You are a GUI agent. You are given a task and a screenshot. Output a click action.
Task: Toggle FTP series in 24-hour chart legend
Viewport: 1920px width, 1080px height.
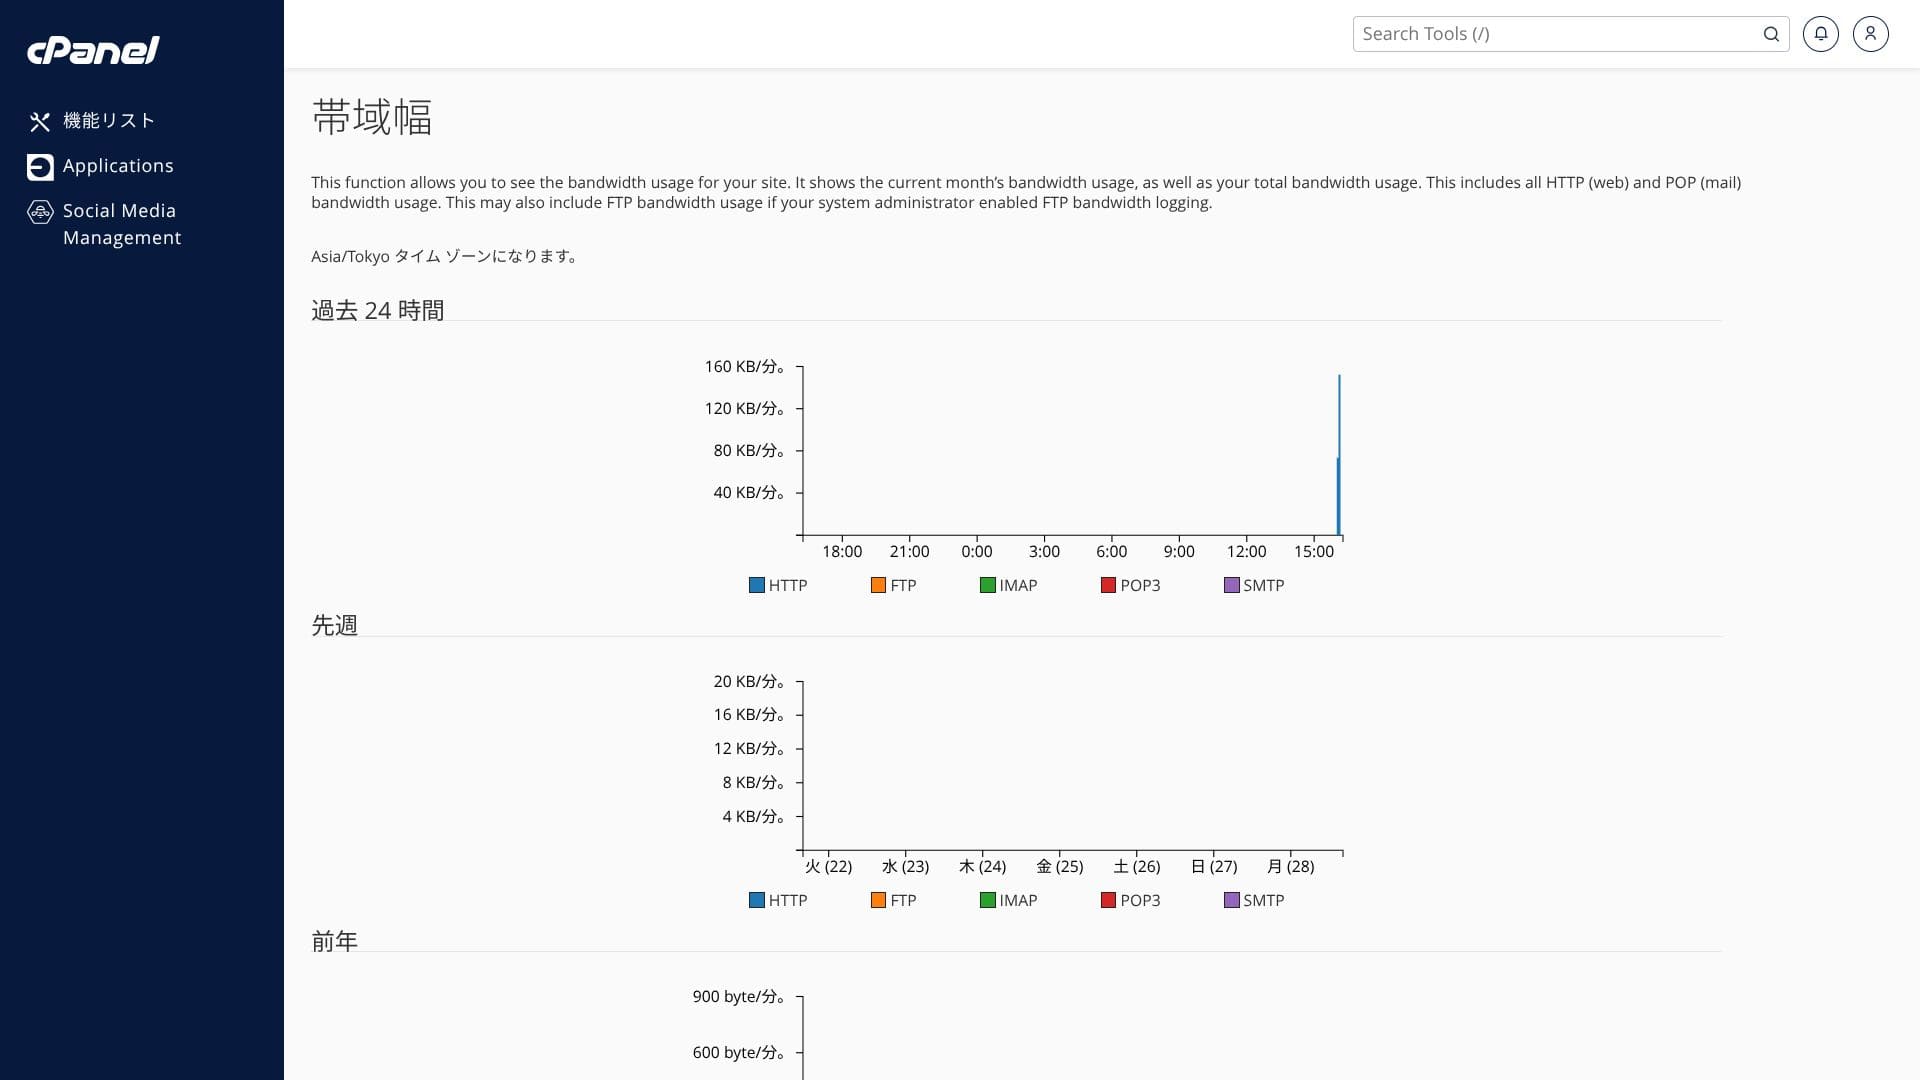point(893,586)
